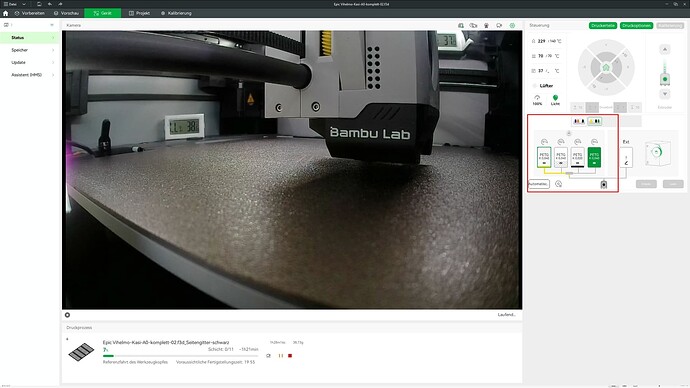Open the Projekt tab
The height and width of the screenshot is (388, 690).
tap(139, 13)
